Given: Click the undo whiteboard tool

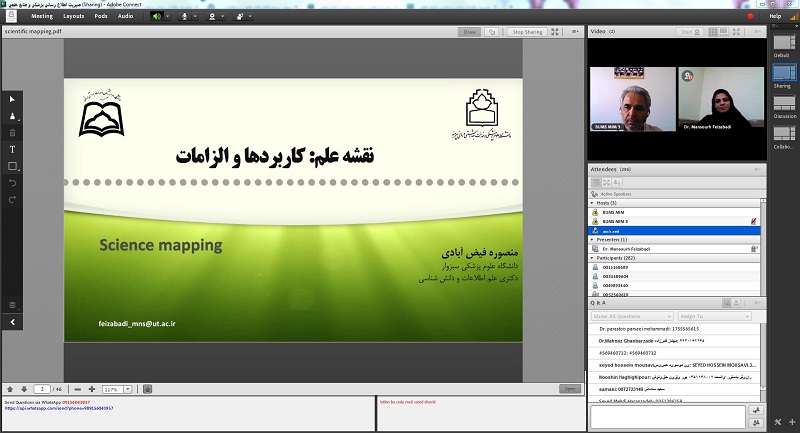Looking at the screenshot, I should click(12, 183).
